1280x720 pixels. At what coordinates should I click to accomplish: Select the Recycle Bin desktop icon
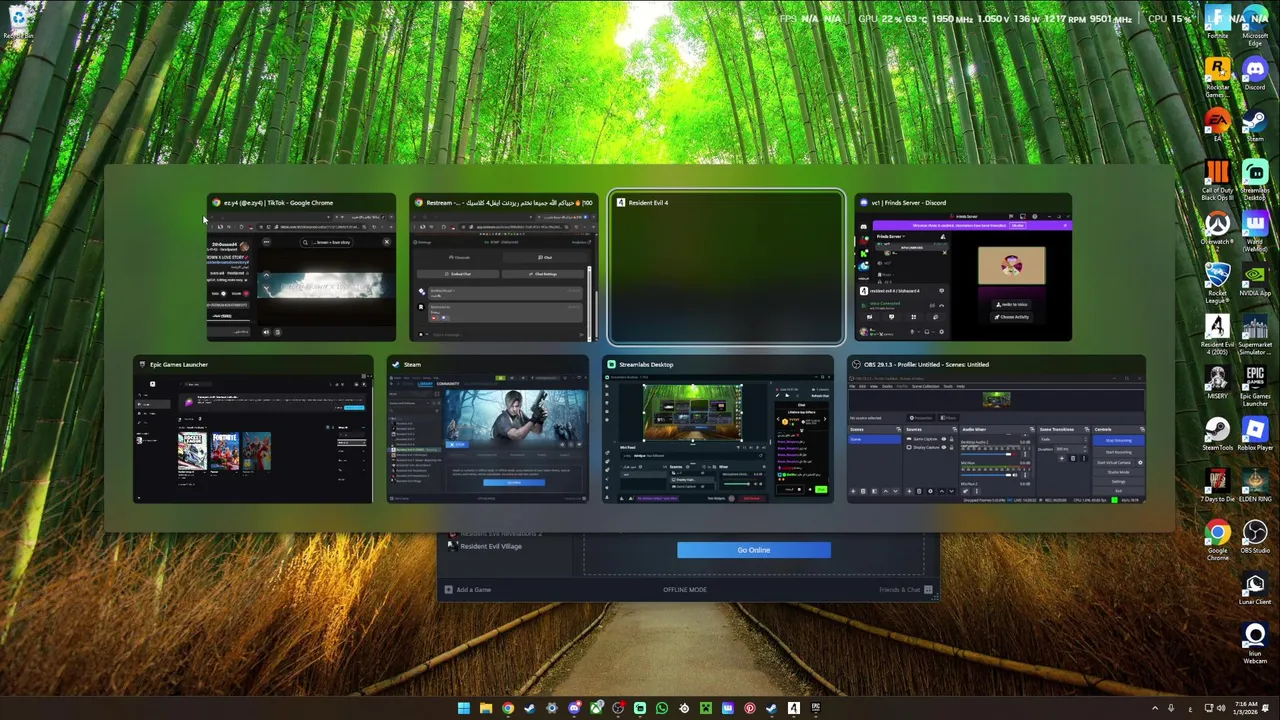coord(17,22)
